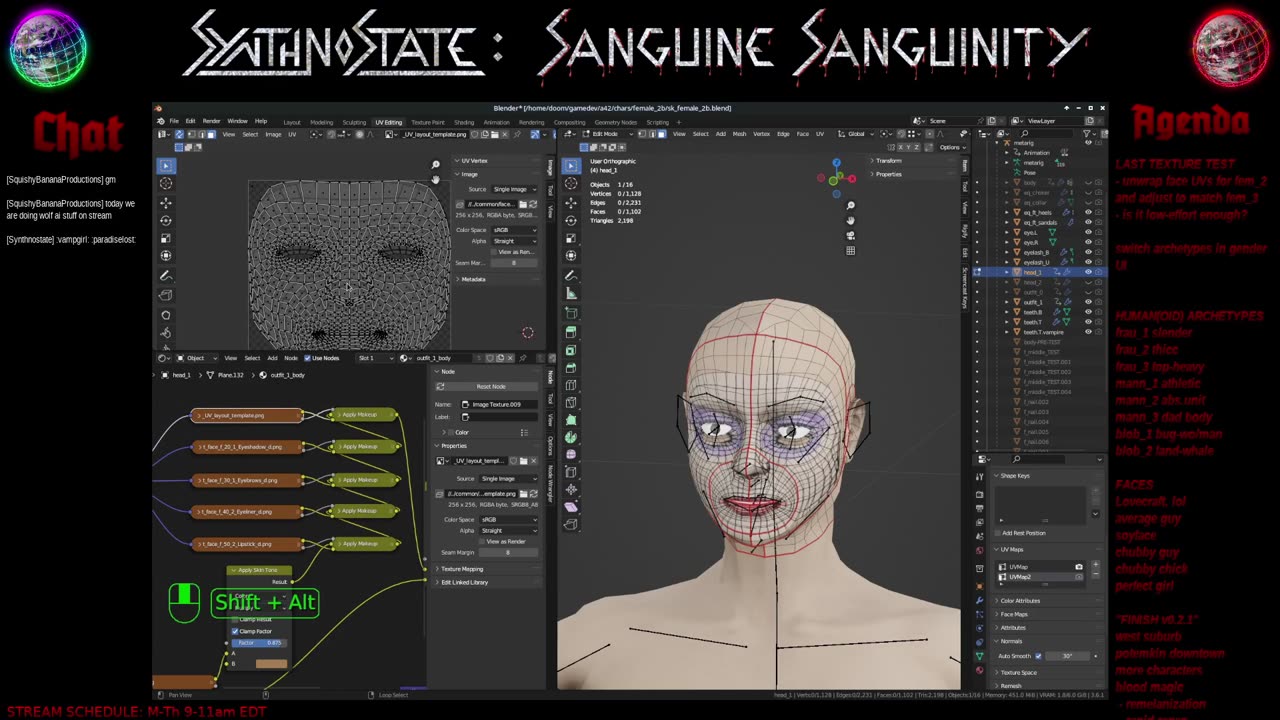This screenshot has height=720, width=1280.
Task: Open image file browser in UV Image panel
Action: point(523,204)
